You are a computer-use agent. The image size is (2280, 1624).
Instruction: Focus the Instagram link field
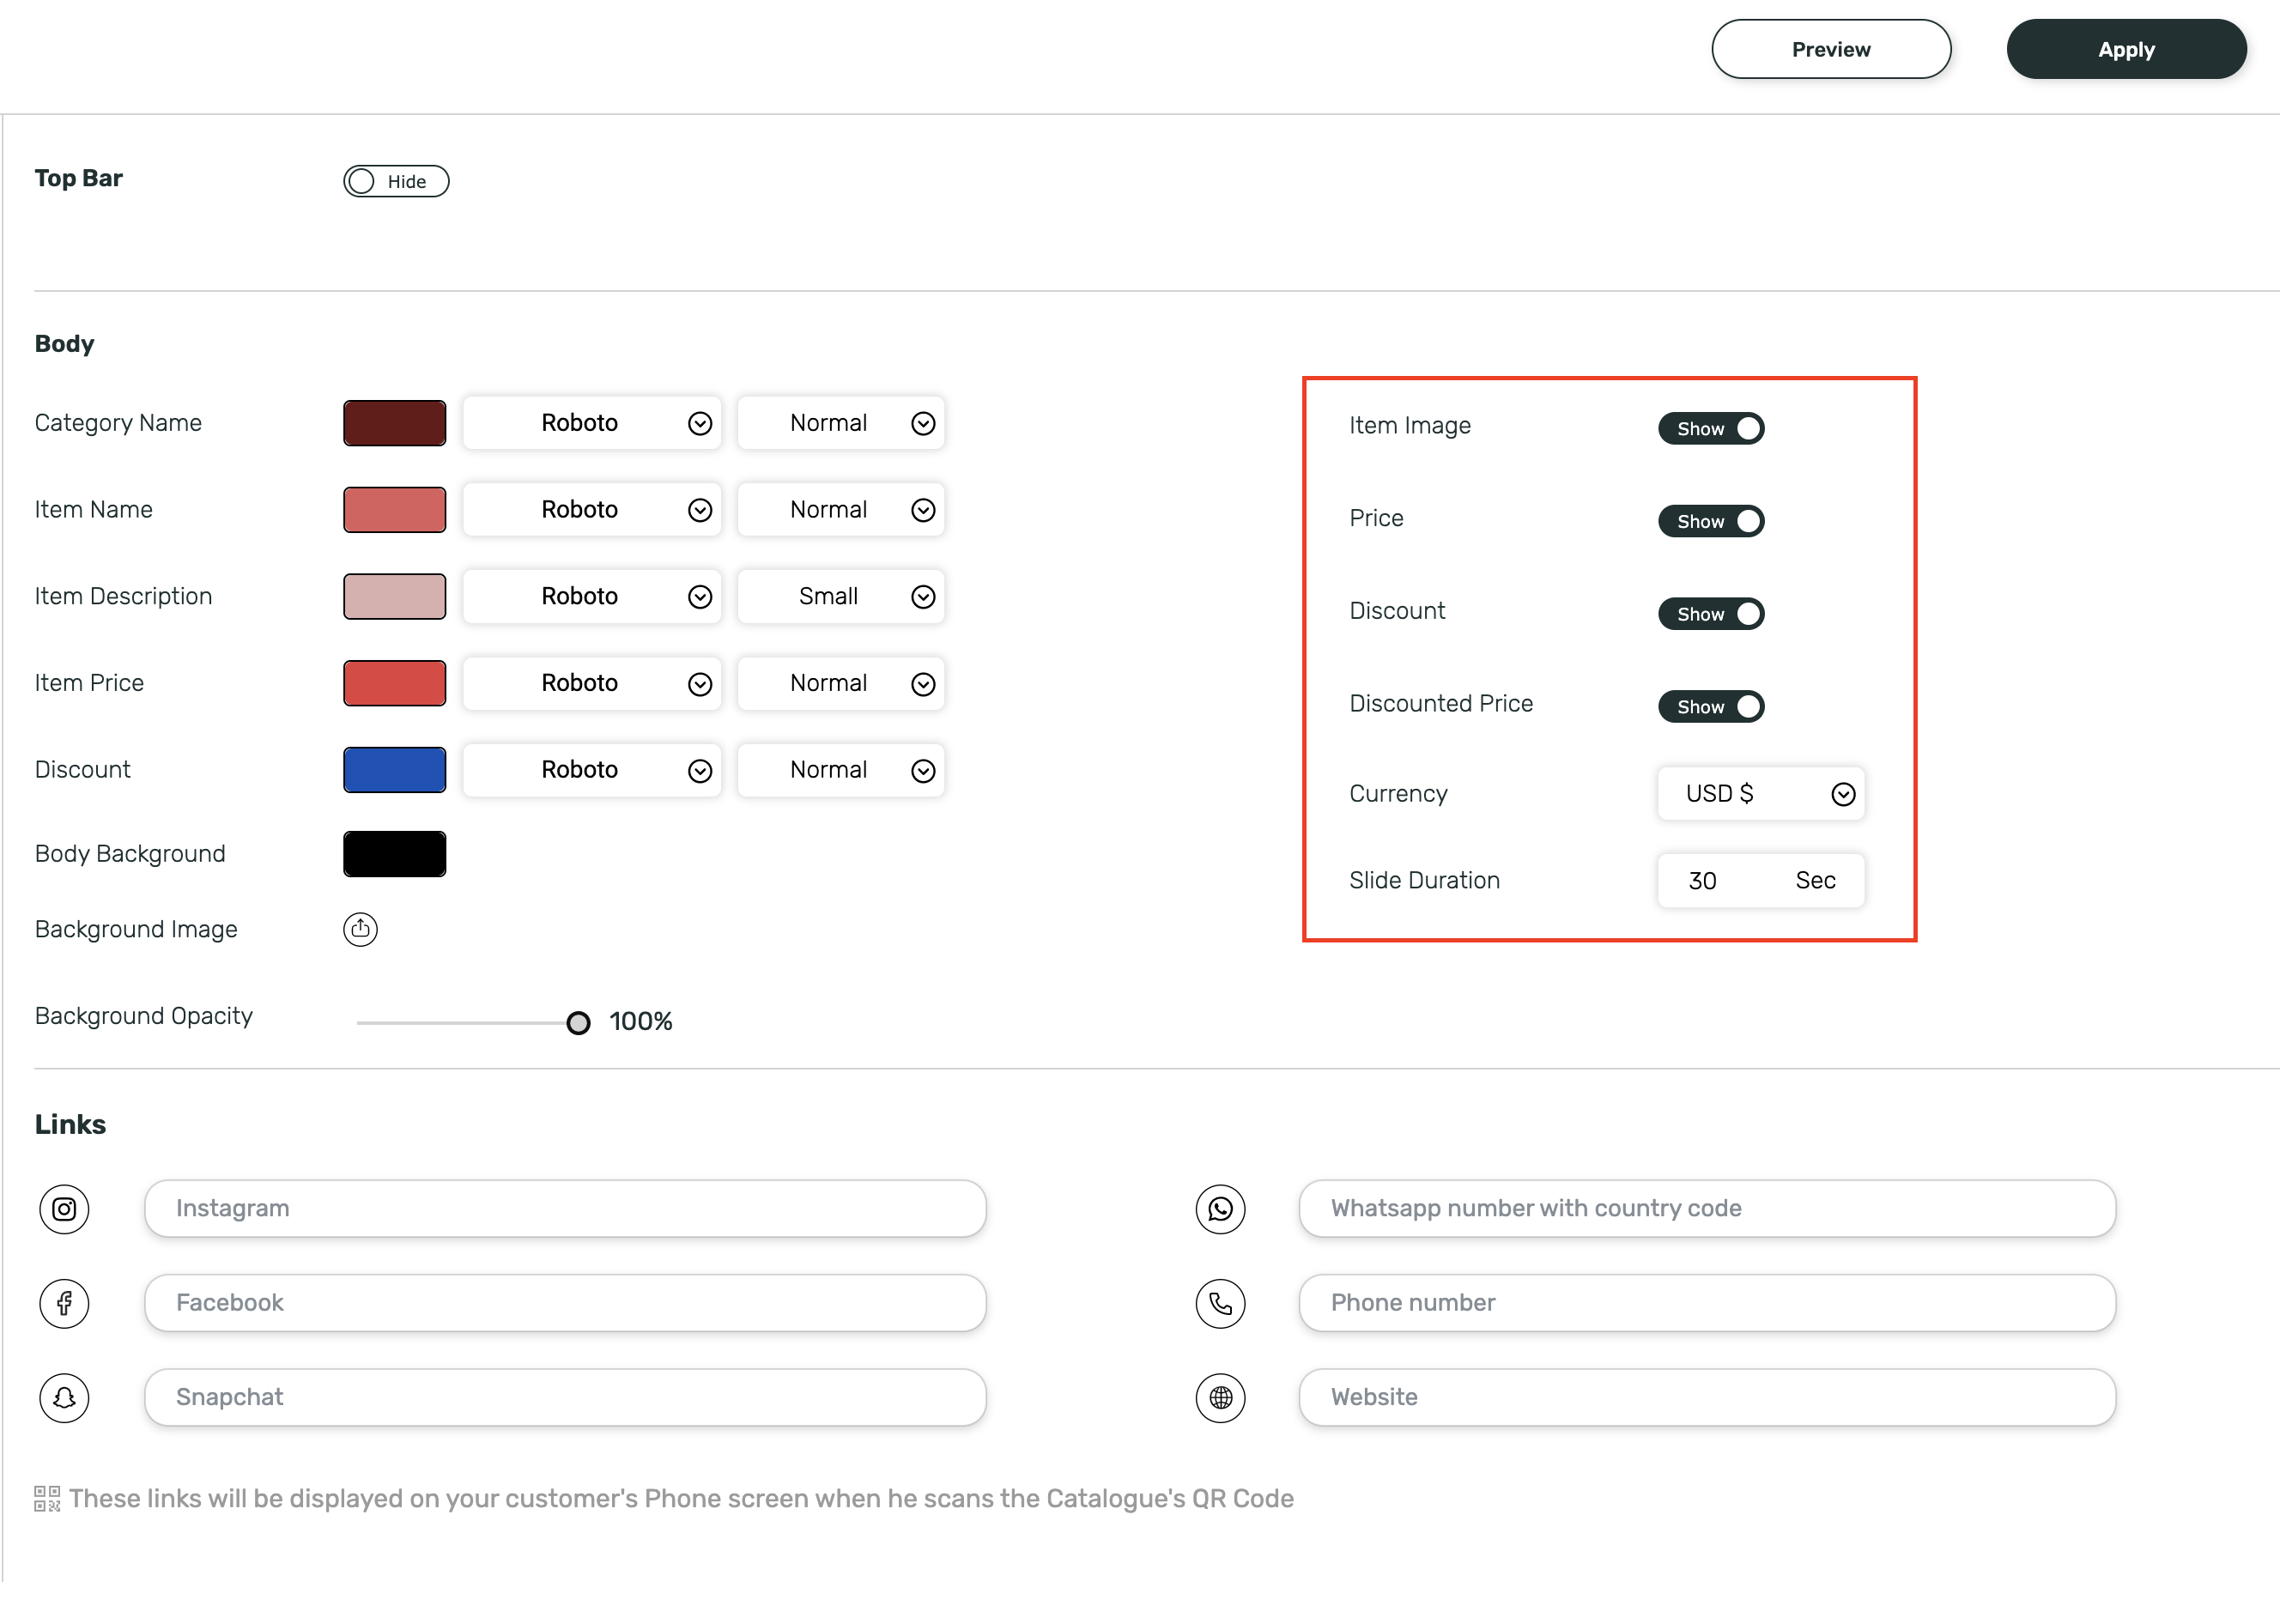pos(565,1209)
